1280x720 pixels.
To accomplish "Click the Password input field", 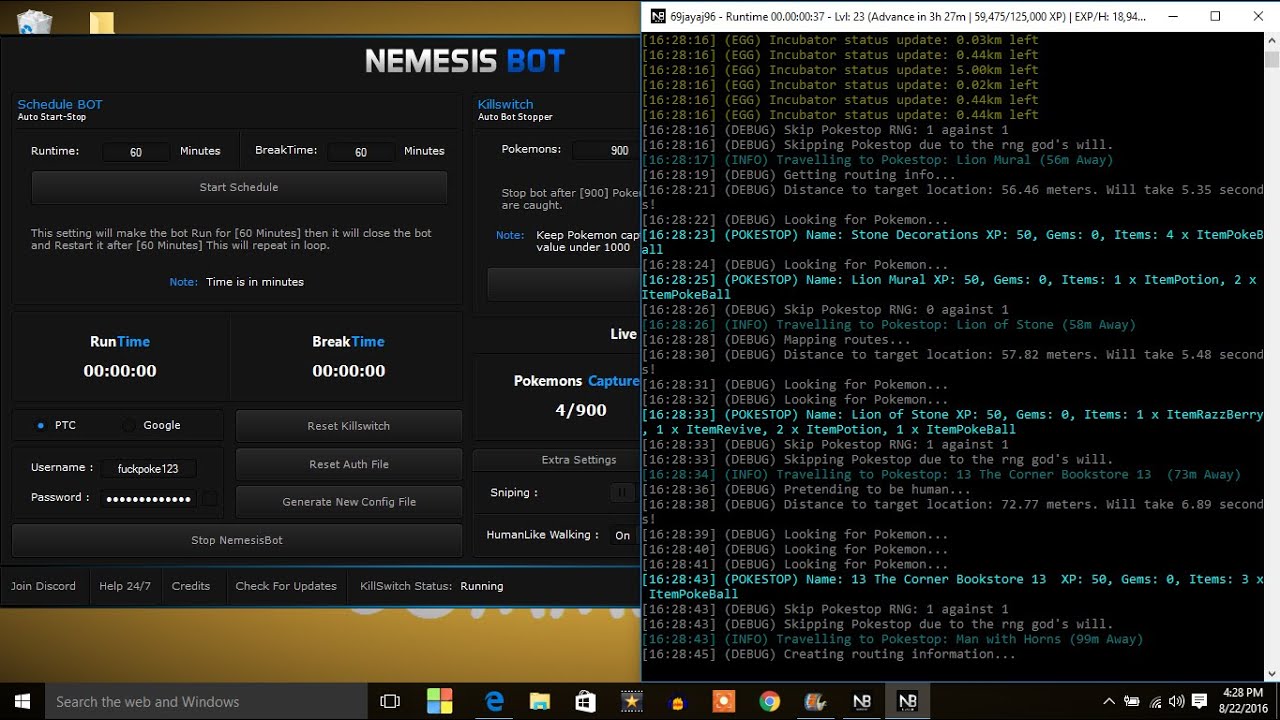I will point(148,499).
